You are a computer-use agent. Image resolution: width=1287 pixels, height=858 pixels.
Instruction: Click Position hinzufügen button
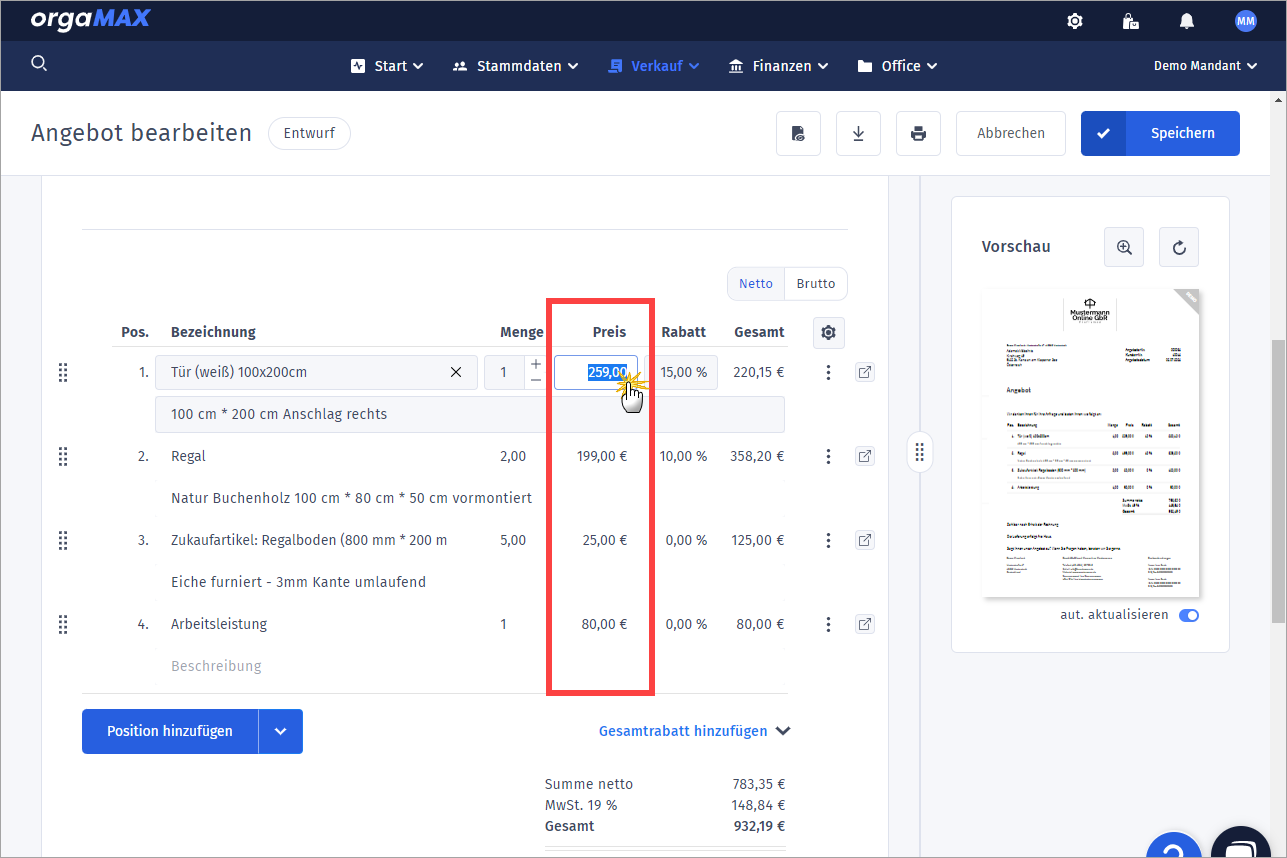[x=170, y=731]
